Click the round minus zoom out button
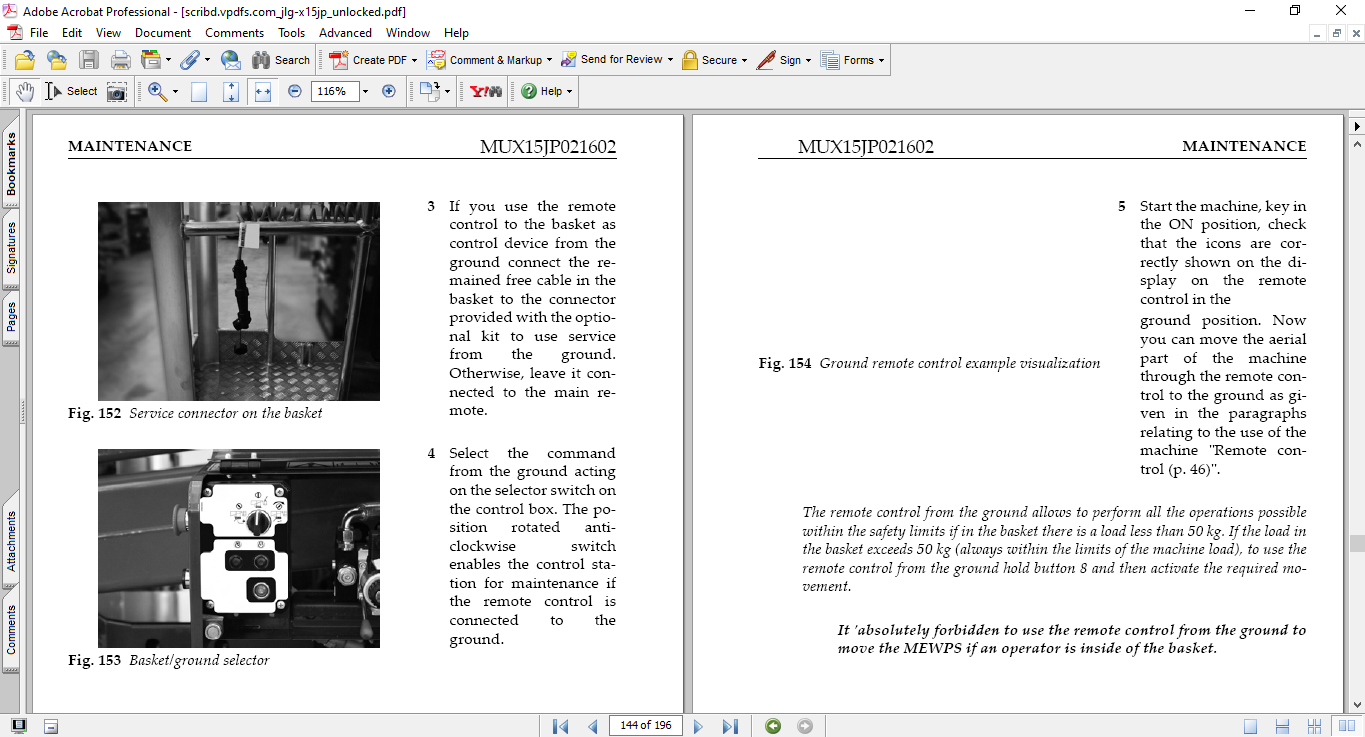Viewport: 1365px width, 737px height. pos(294,91)
